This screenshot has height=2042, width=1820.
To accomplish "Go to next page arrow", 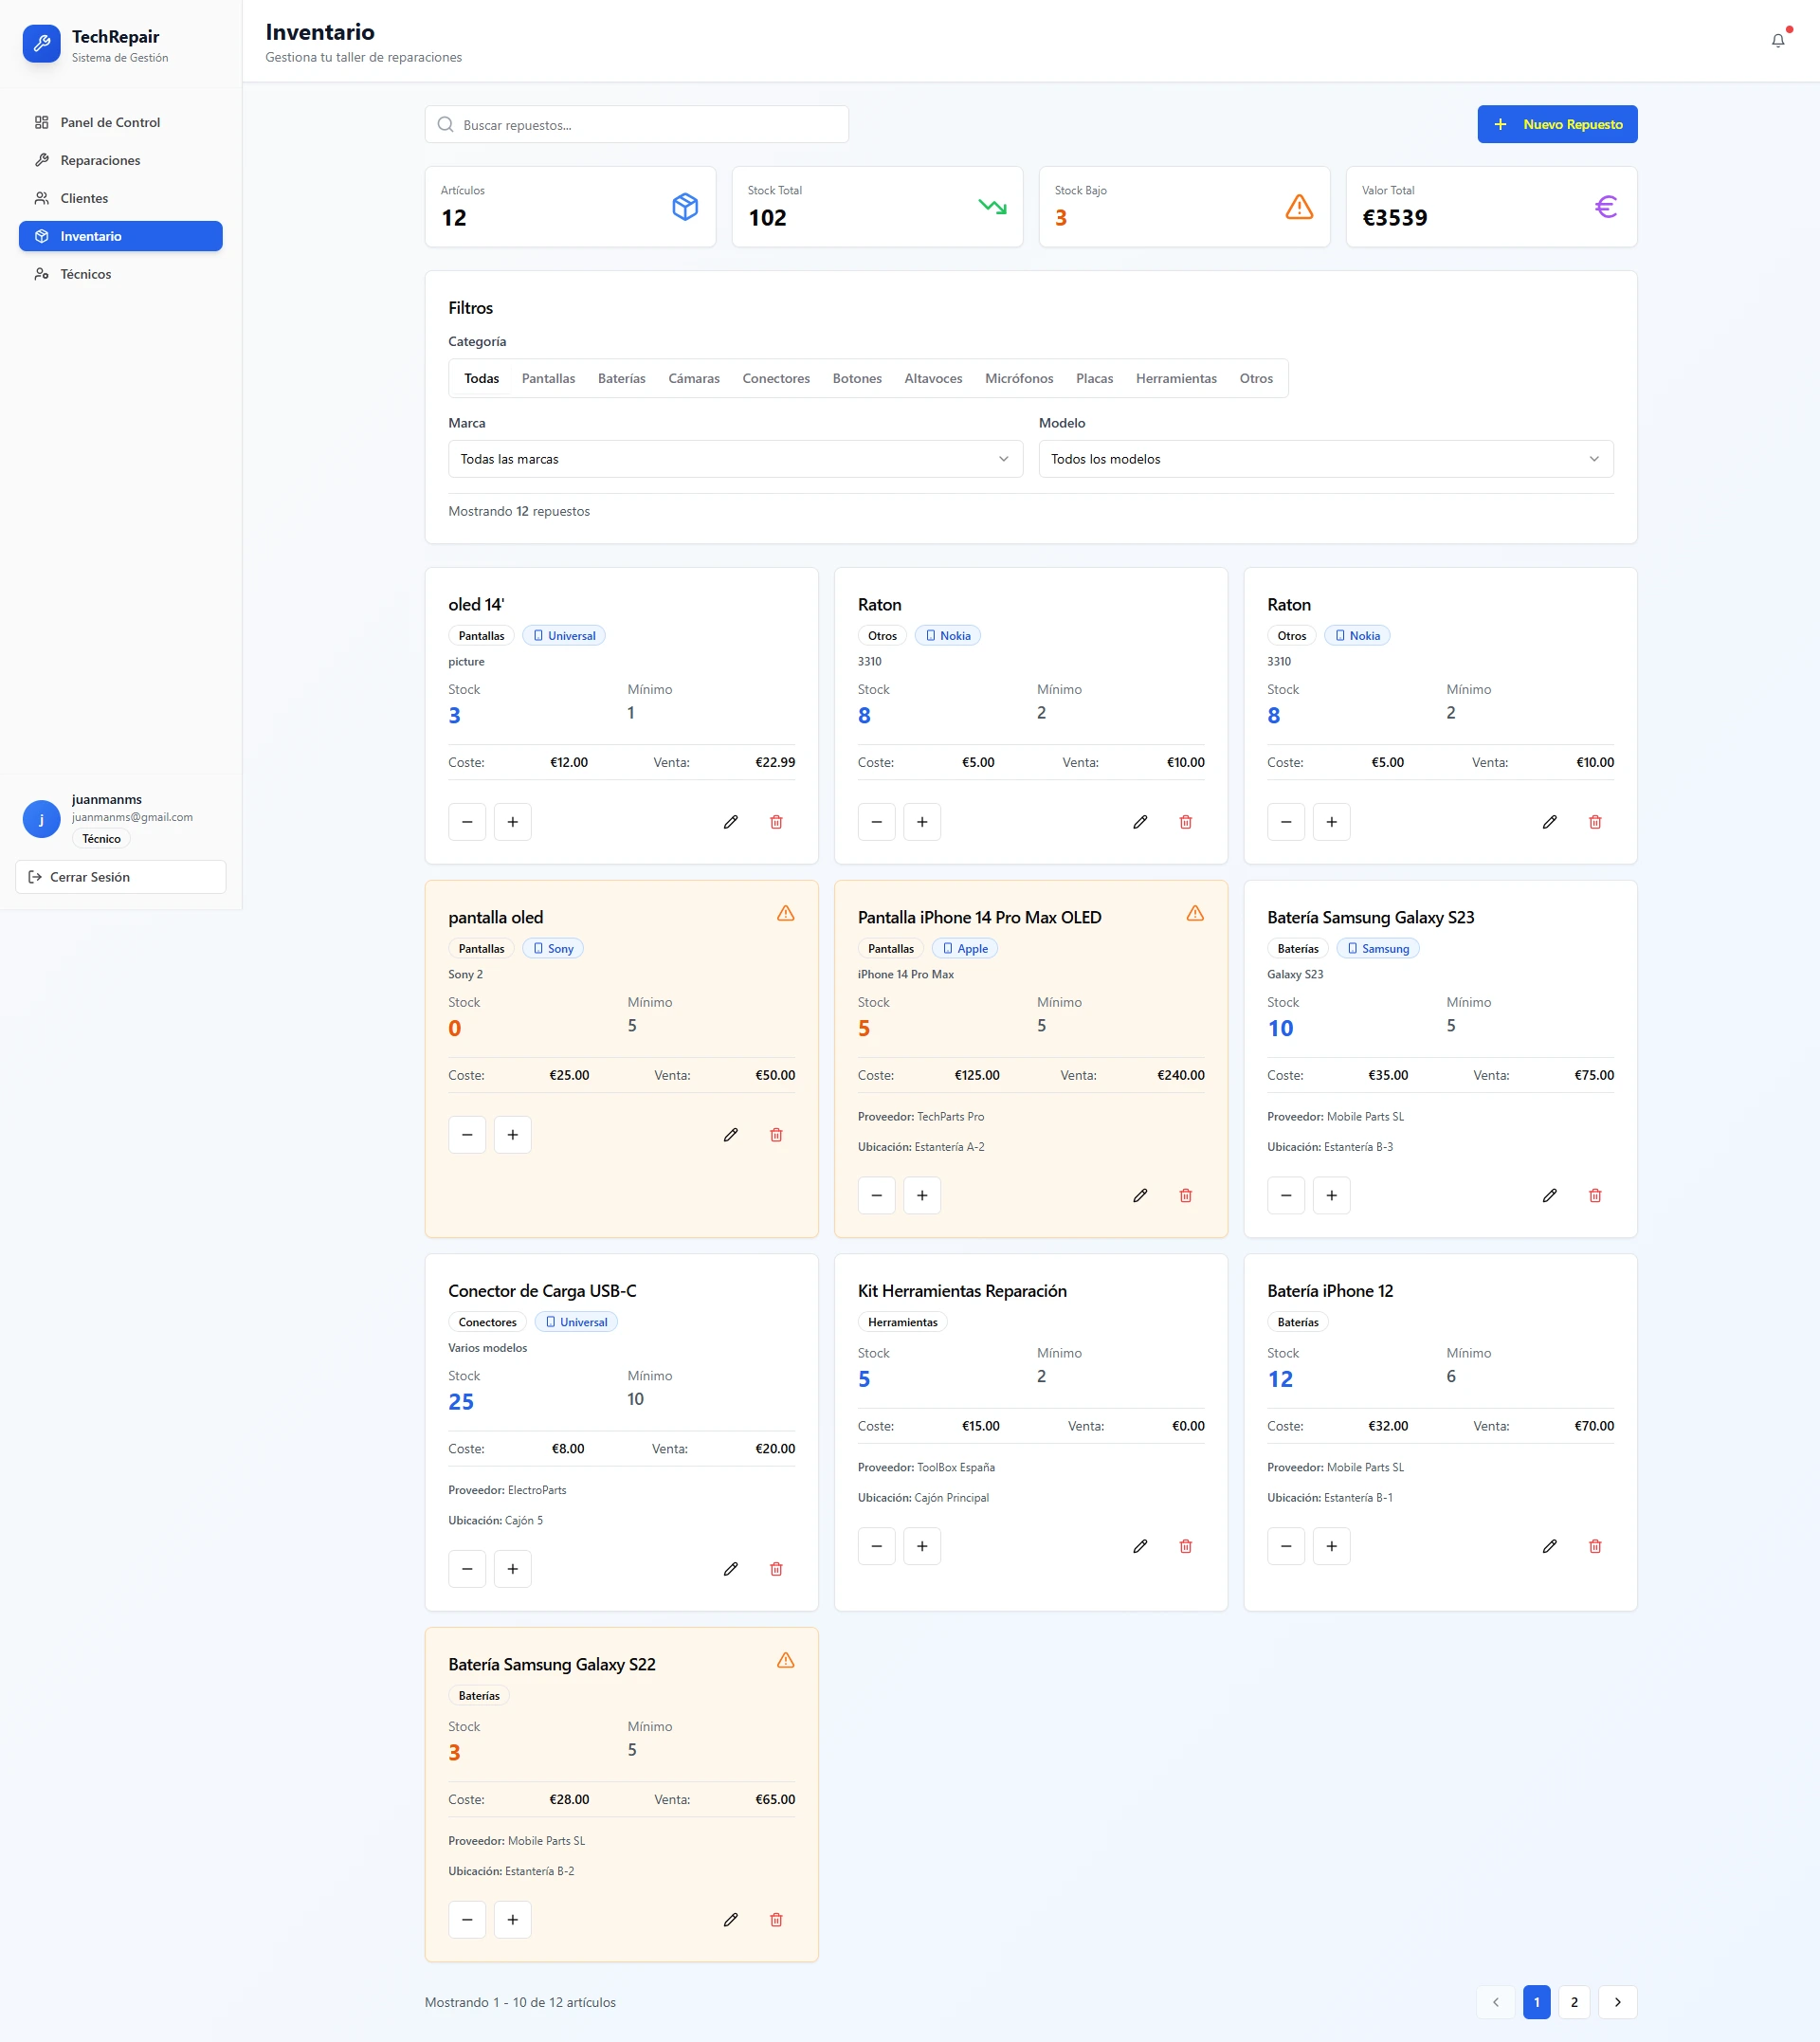I will [1618, 2002].
